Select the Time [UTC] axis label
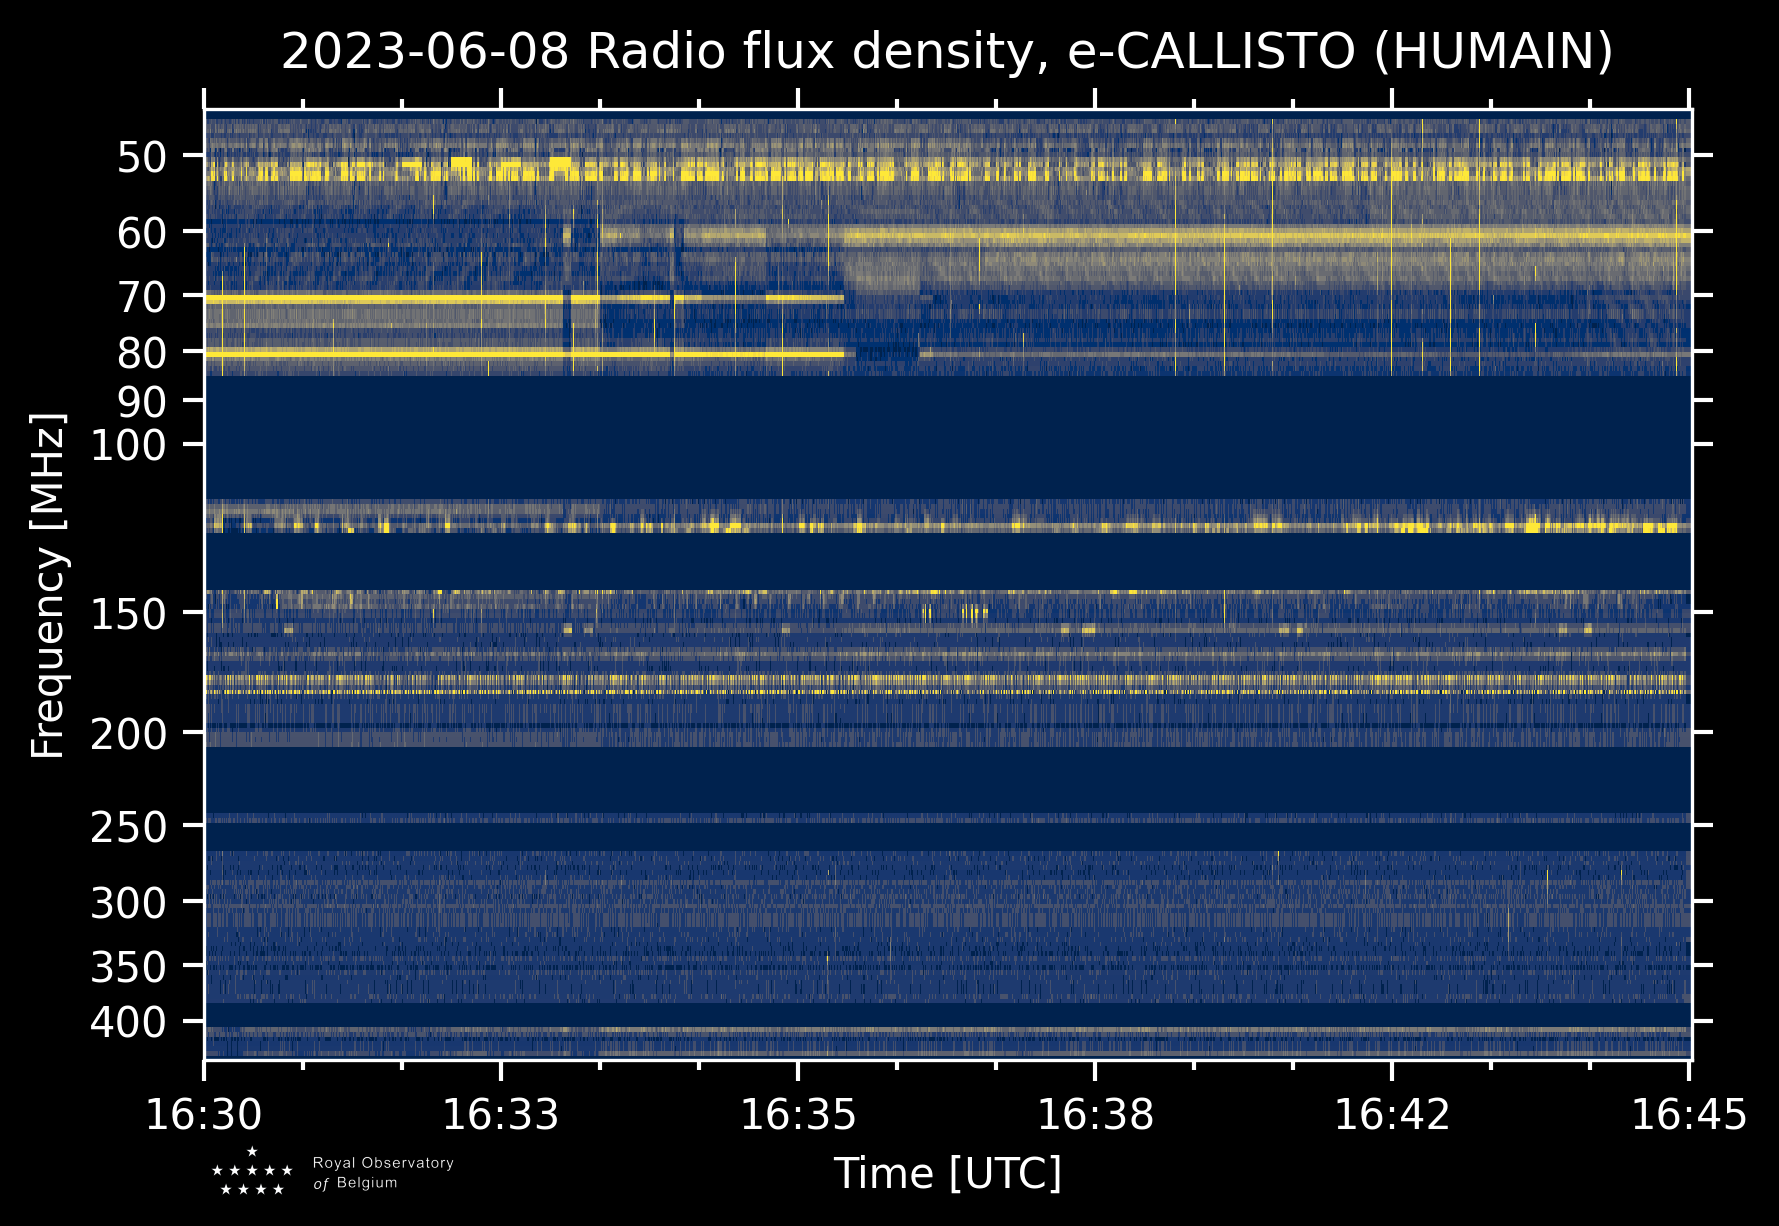 pyautogui.click(x=947, y=1173)
